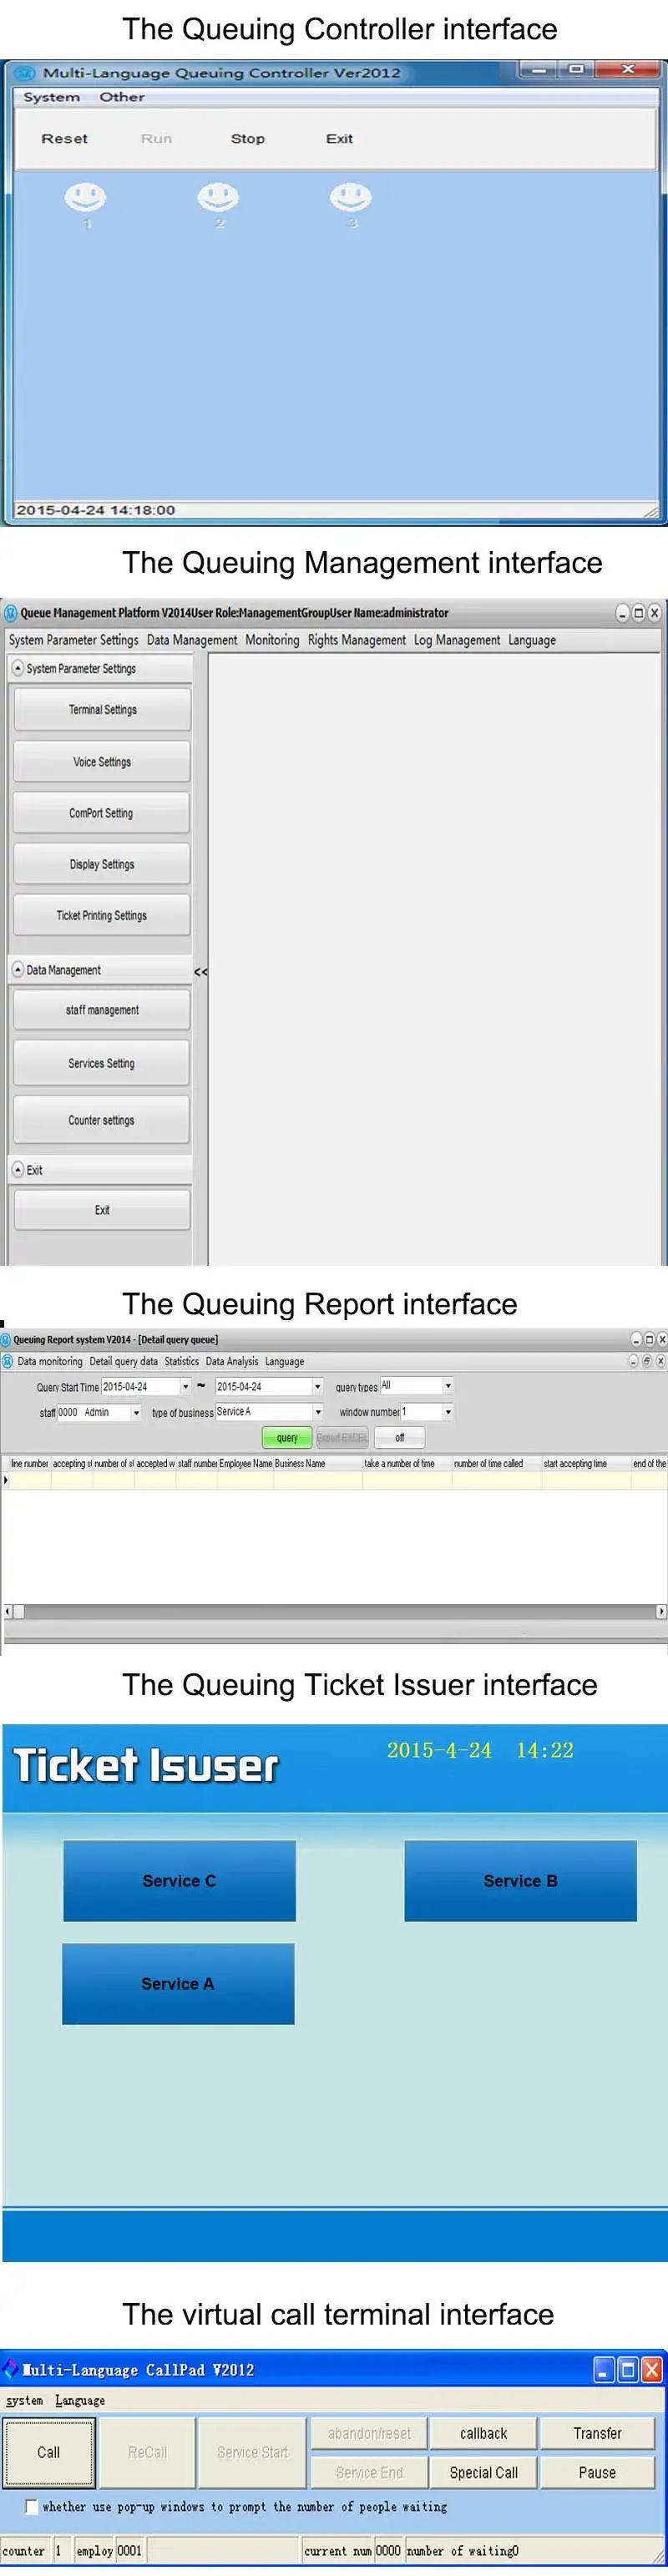The height and width of the screenshot is (2576, 668).
Task: Click the CallPad title bar app icon
Action: coord(10,2369)
